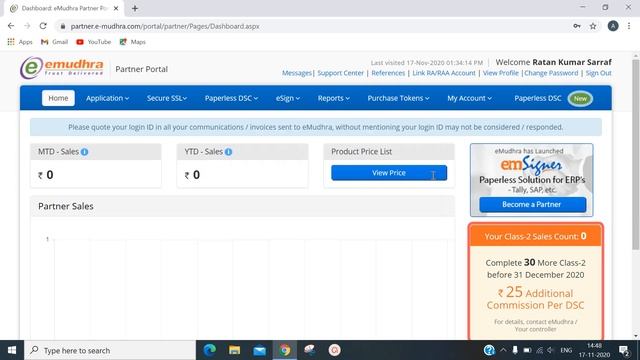This screenshot has width=640, height=360.
Task: Open the Get Help tray icon
Action: (x=489, y=350)
